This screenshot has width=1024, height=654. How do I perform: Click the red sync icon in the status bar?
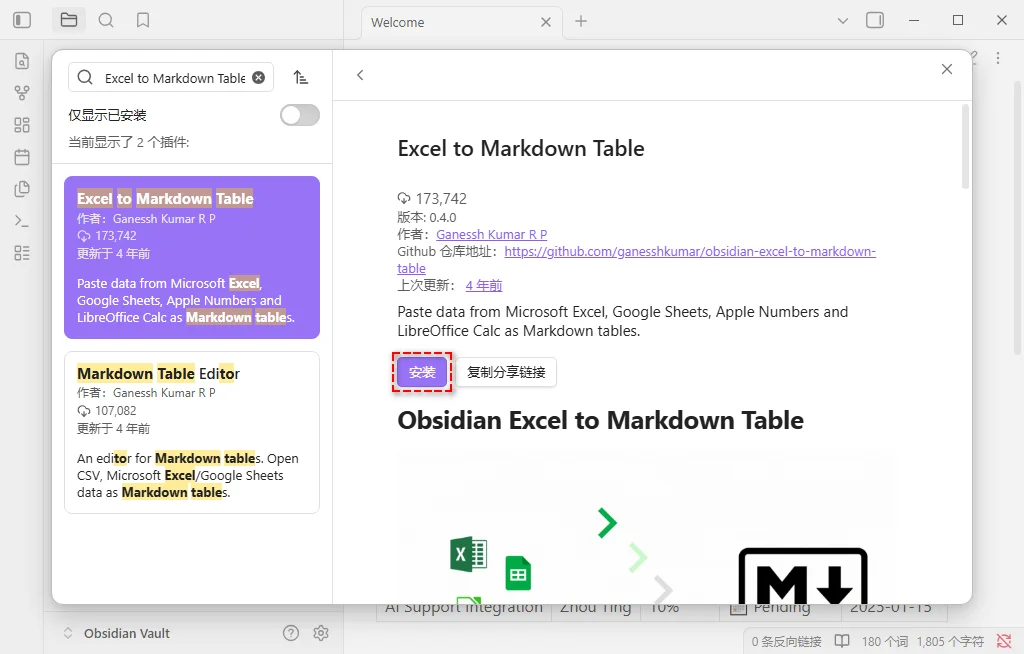coord(1005,641)
